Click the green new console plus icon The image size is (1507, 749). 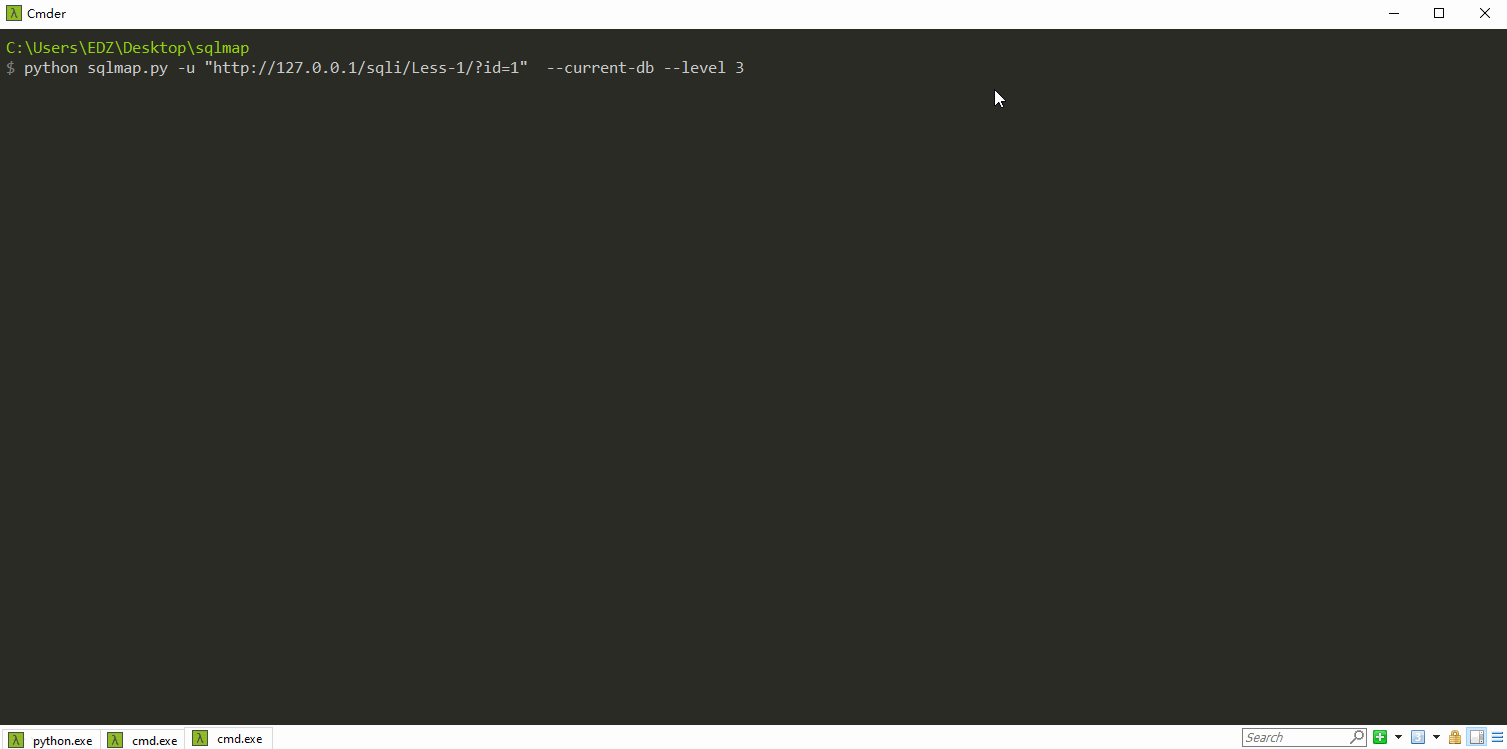pos(1380,738)
